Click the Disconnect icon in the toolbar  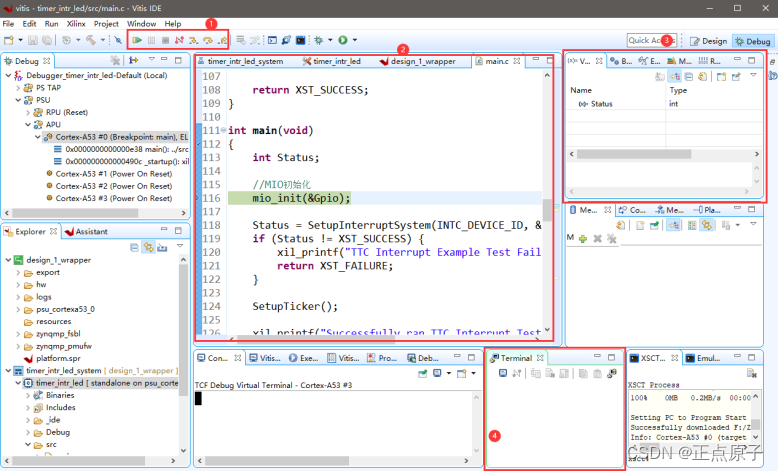click(179, 41)
